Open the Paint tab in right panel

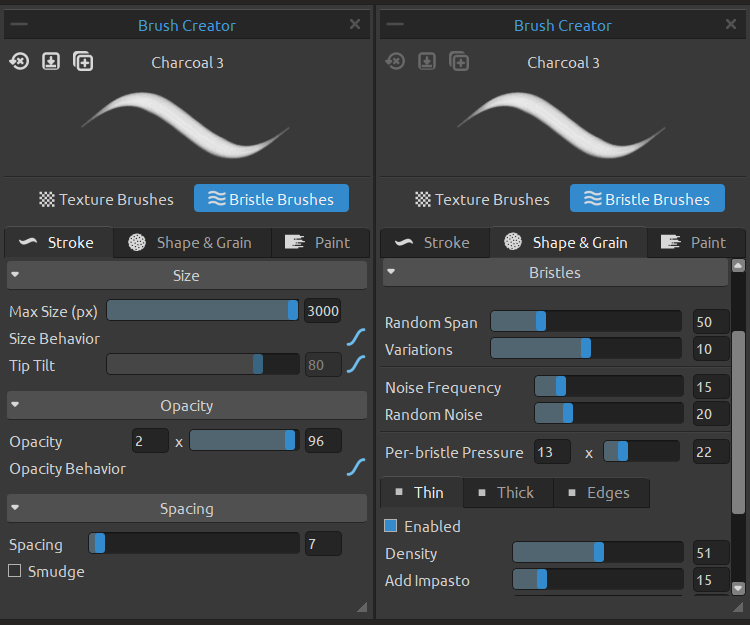(x=696, y=242)
